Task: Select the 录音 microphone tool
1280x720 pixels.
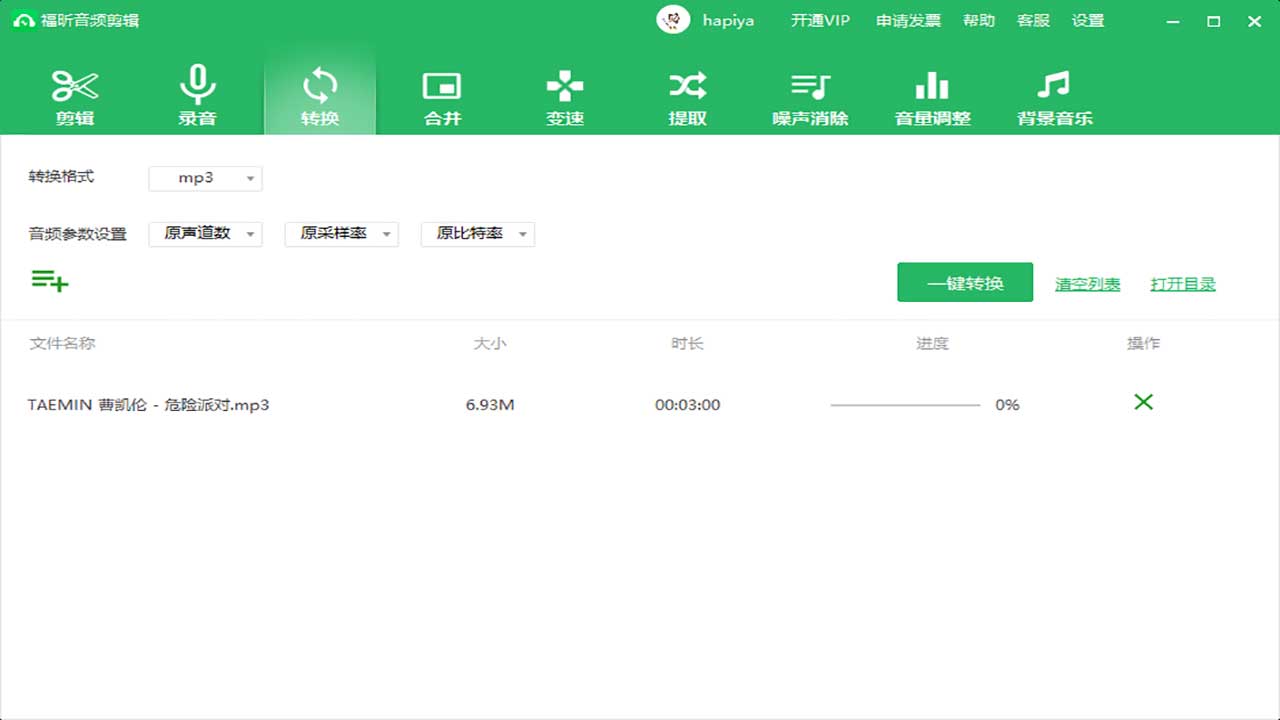Action: click(197, 97)
